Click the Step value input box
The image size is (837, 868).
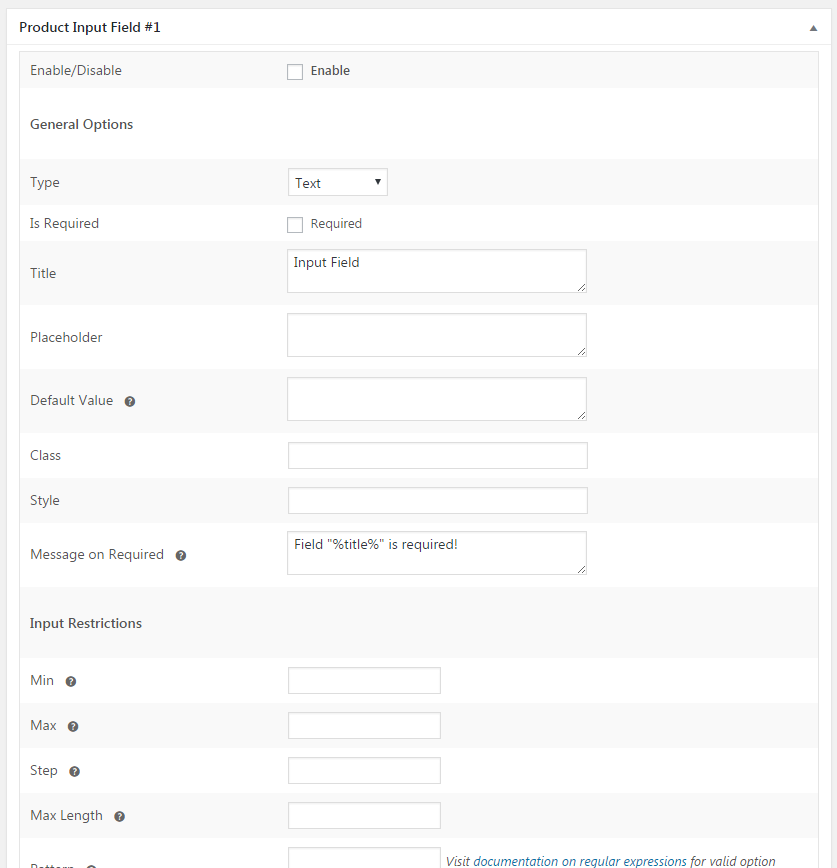(364, 771)
